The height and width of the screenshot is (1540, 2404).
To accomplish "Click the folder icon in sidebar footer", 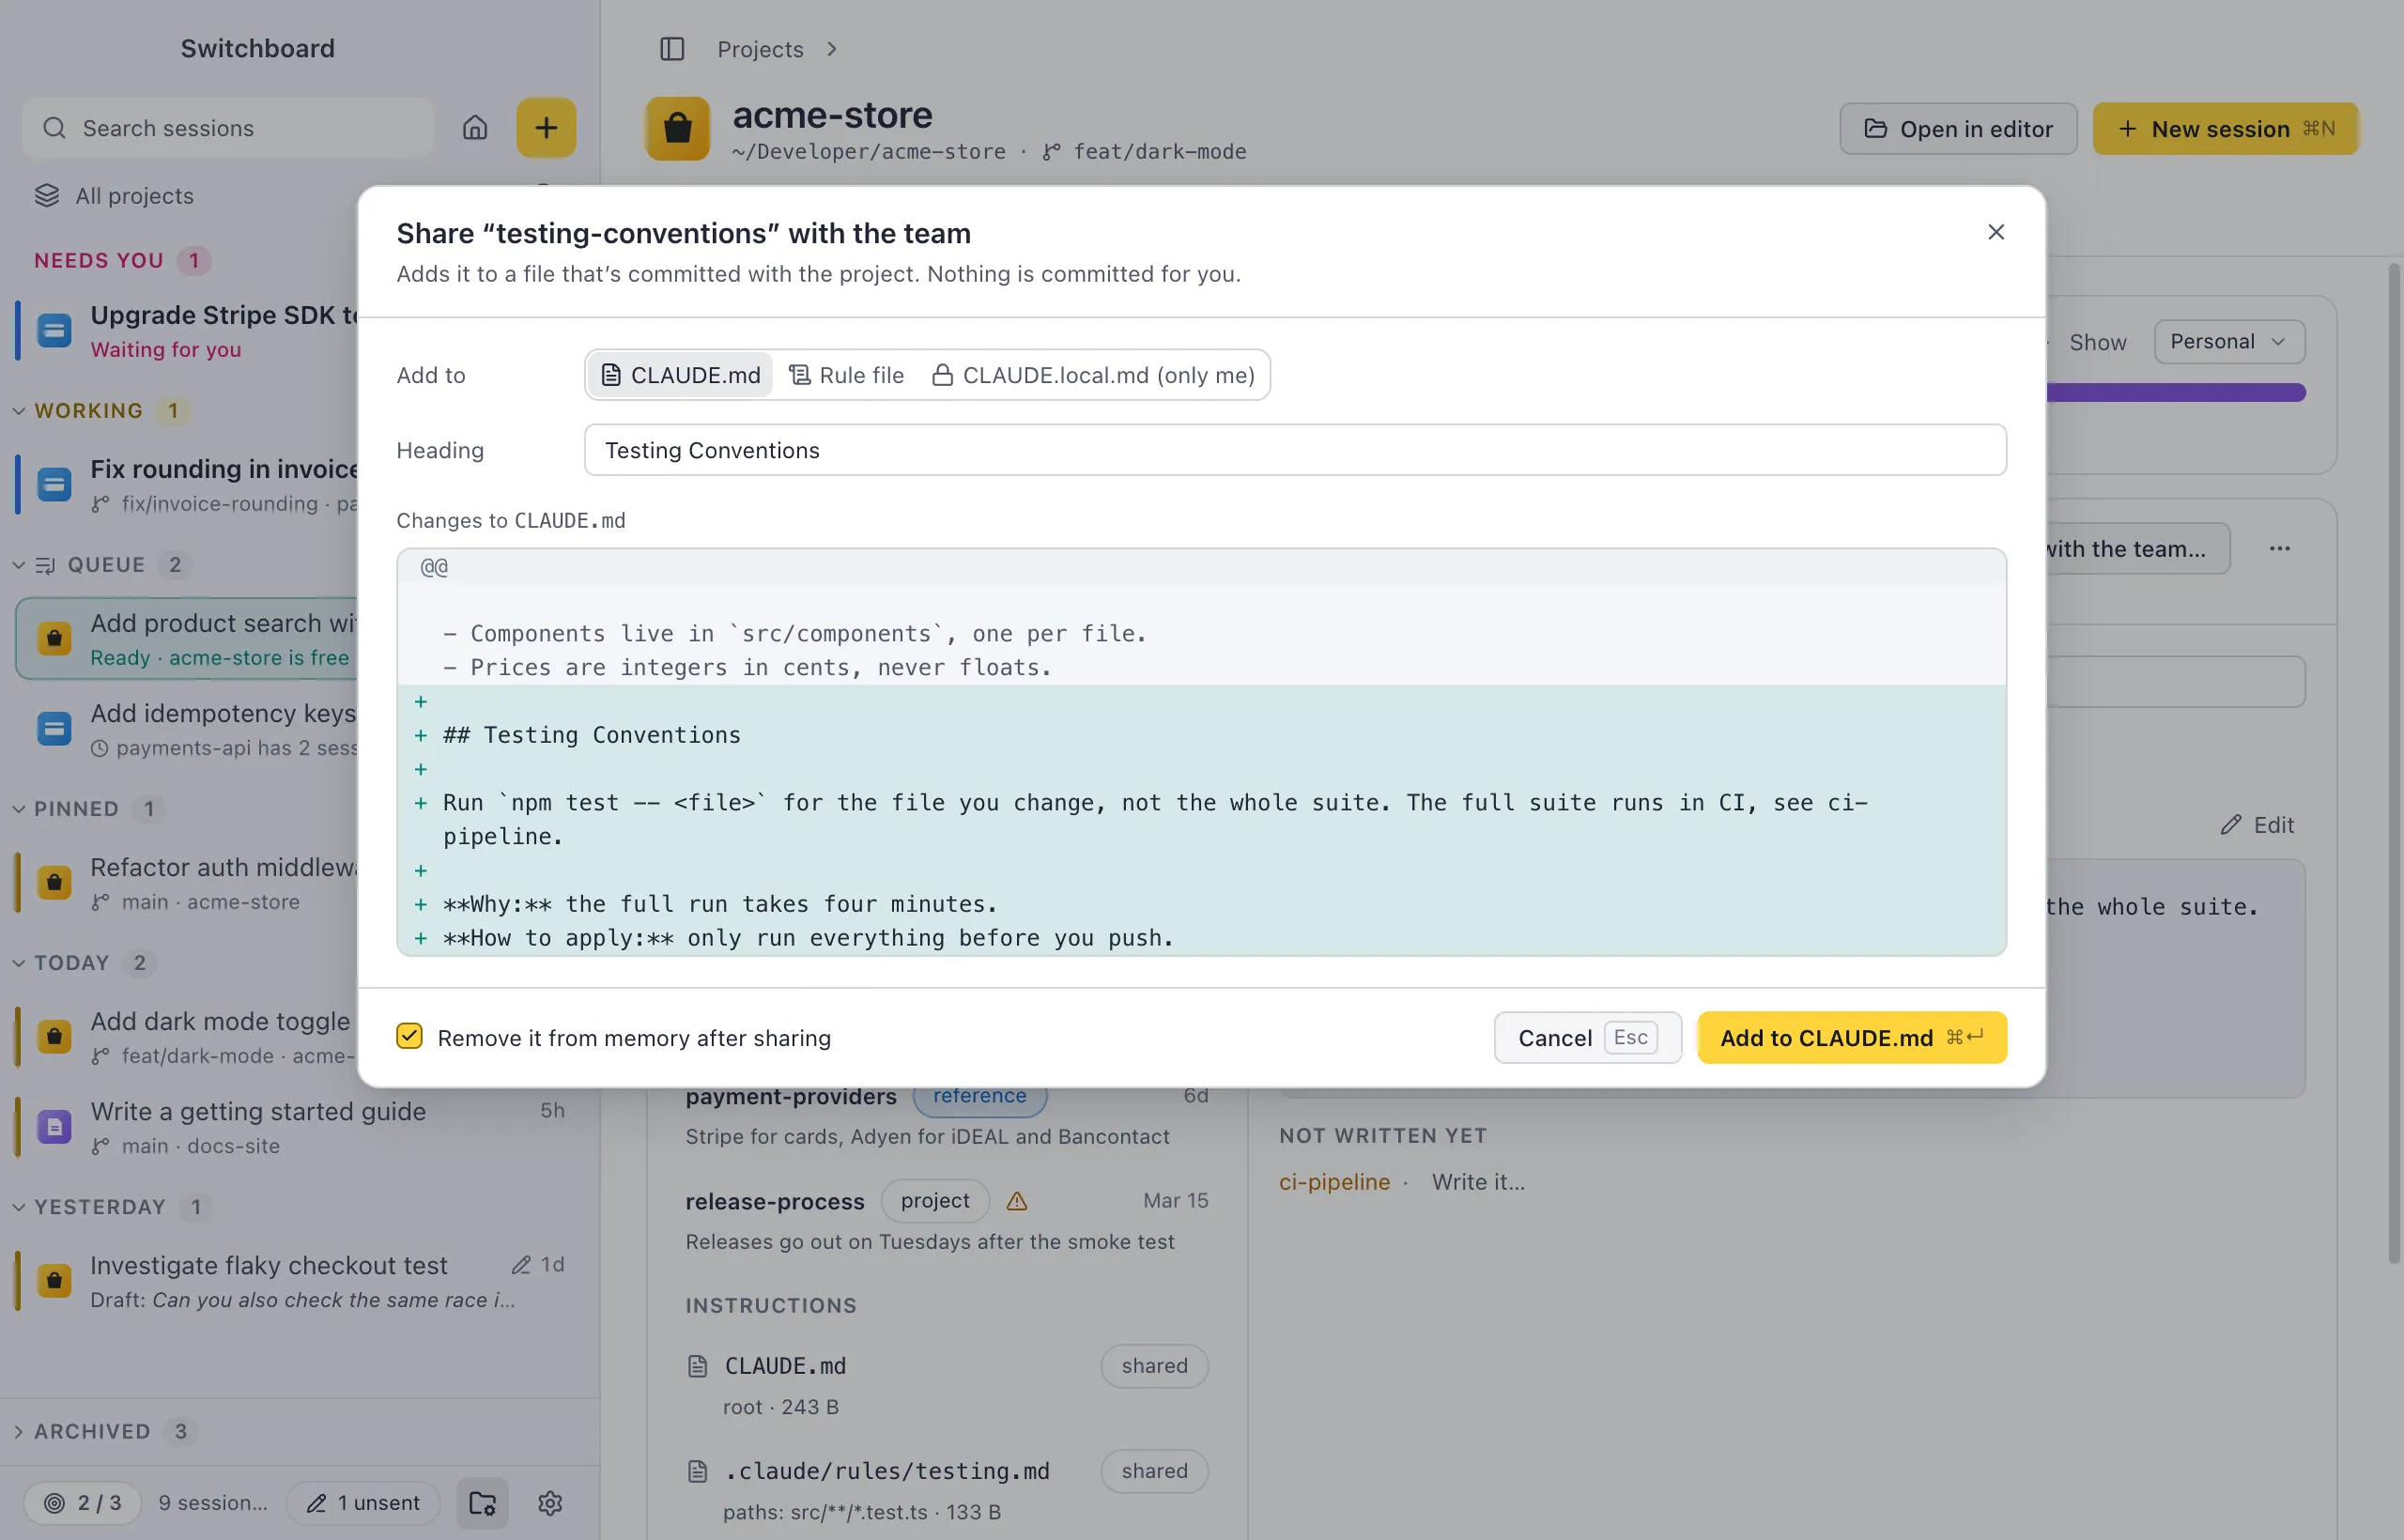I will (x=483, y=1503).
